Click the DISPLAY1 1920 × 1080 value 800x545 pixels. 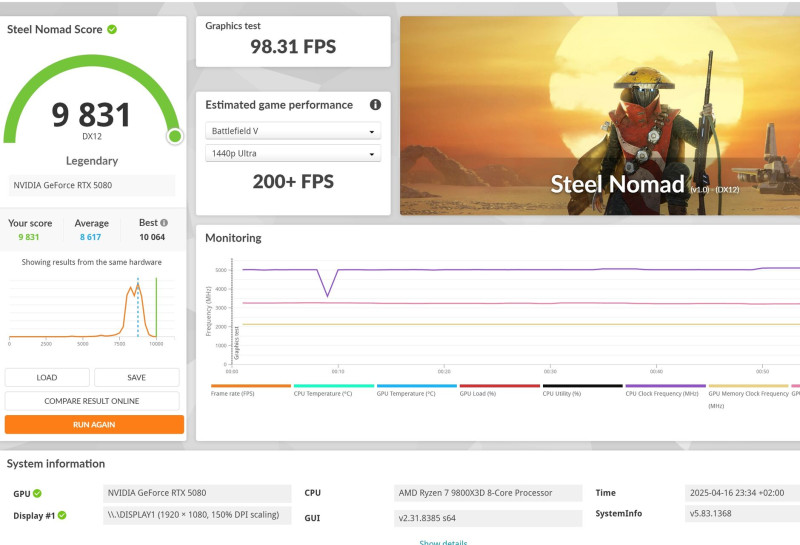pos(197,515)
